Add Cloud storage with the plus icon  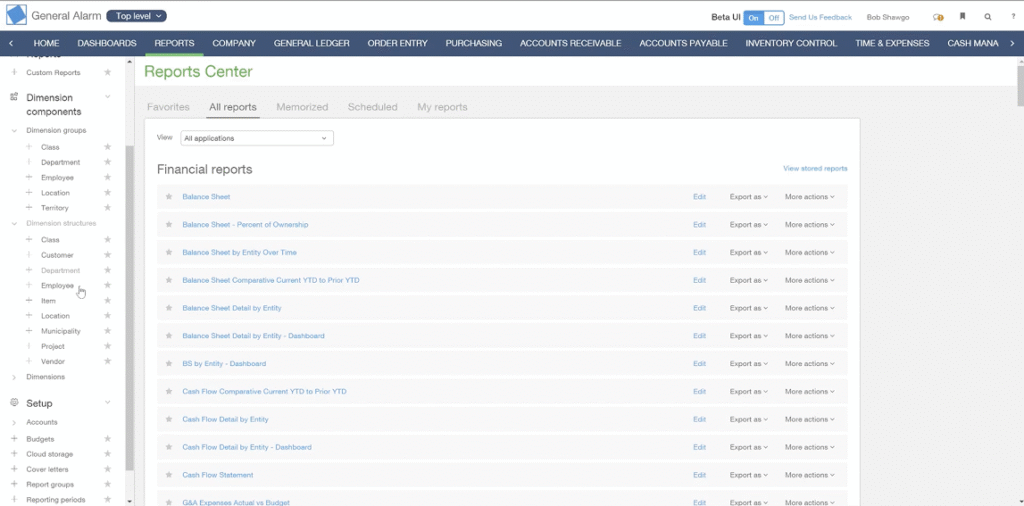pos(14,454)
